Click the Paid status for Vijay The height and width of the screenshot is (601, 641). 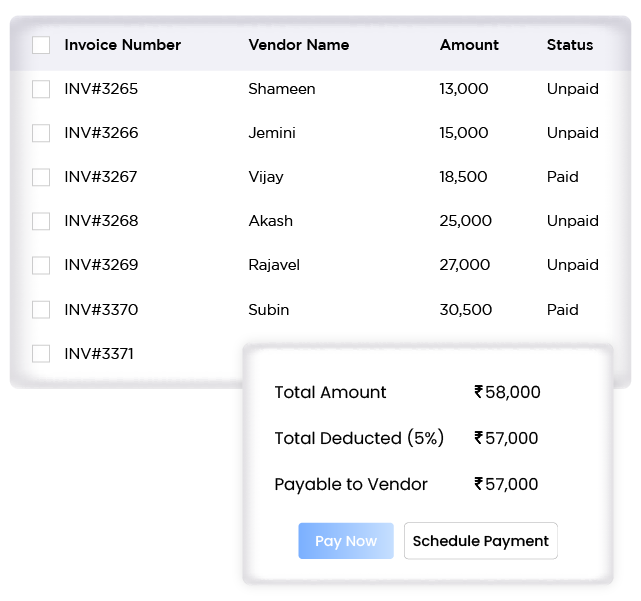coord(562,177)
